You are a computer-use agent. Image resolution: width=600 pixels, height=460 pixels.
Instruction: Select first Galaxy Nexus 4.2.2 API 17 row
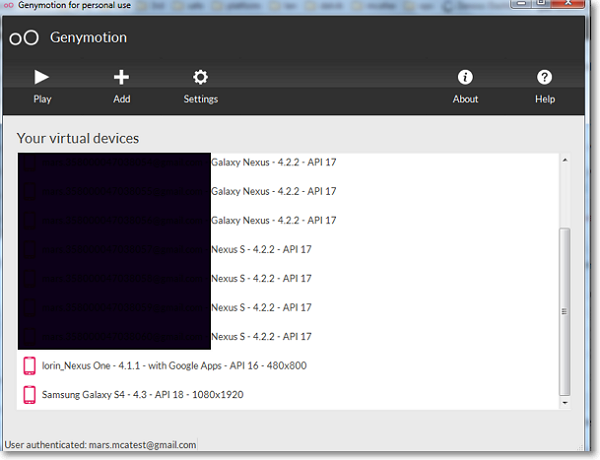pyautogui.click(x=289, y=162)
